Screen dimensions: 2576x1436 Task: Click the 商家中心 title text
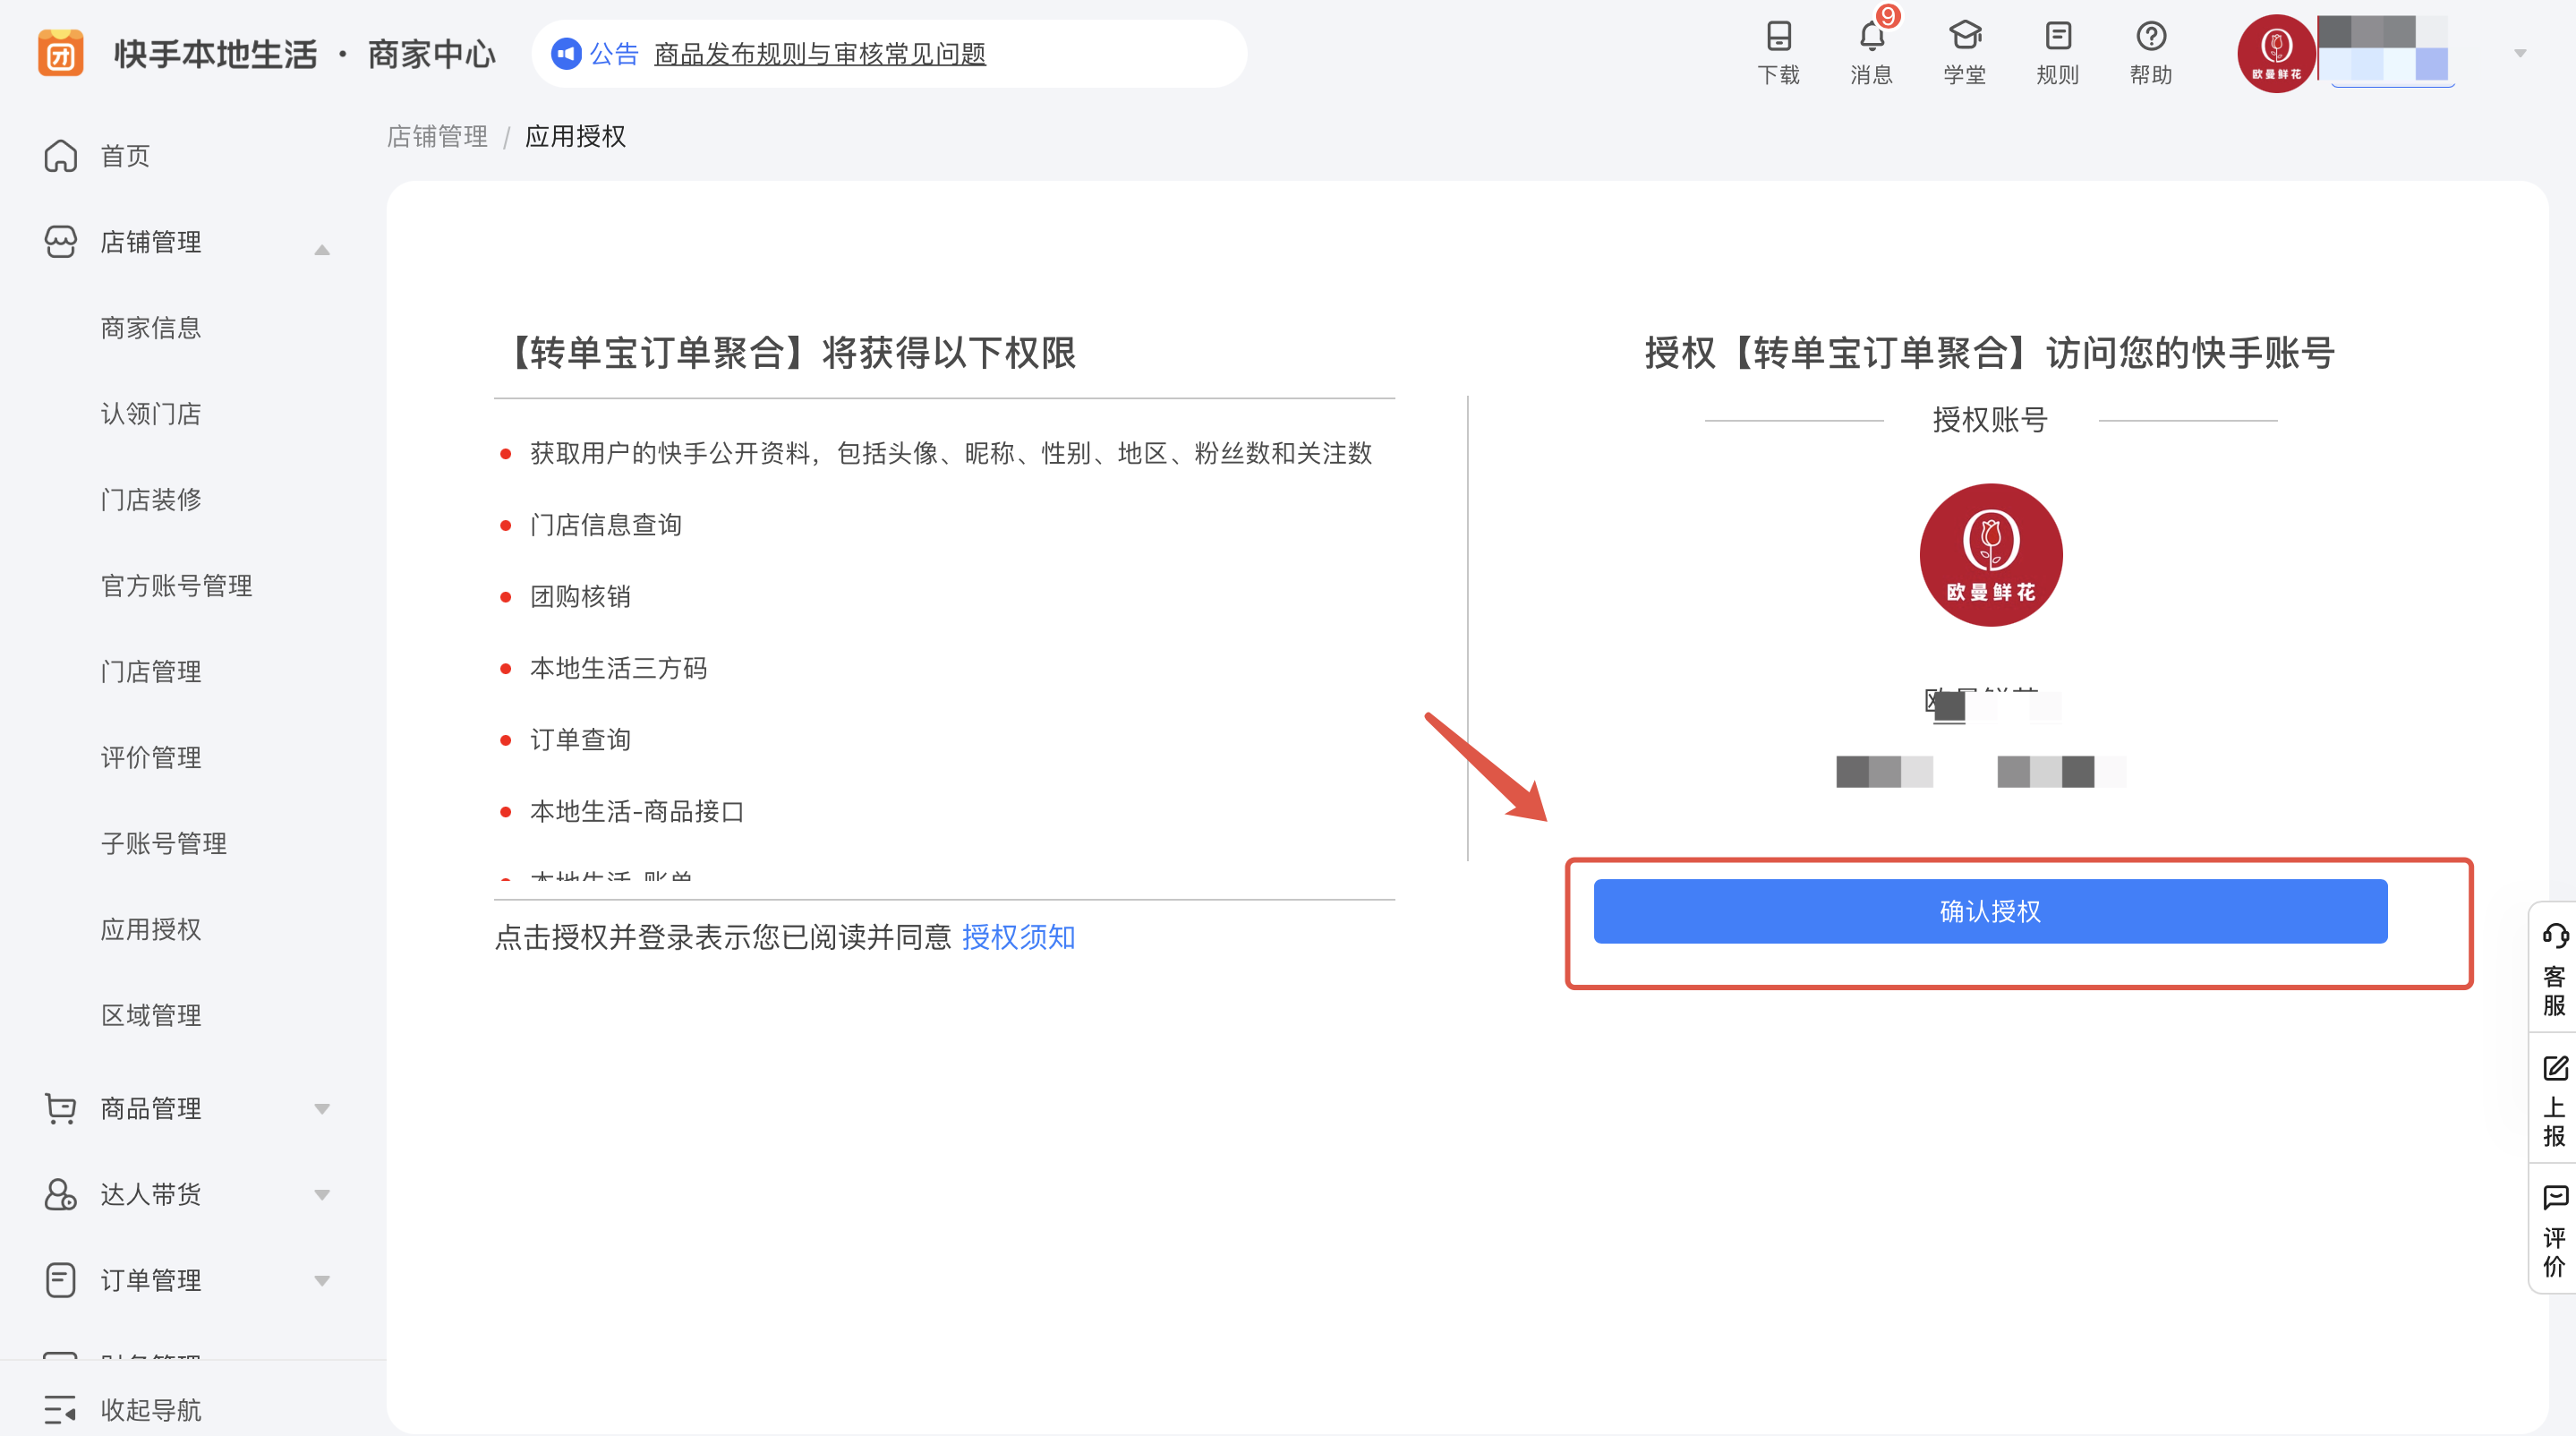click(x=431, y=54)
